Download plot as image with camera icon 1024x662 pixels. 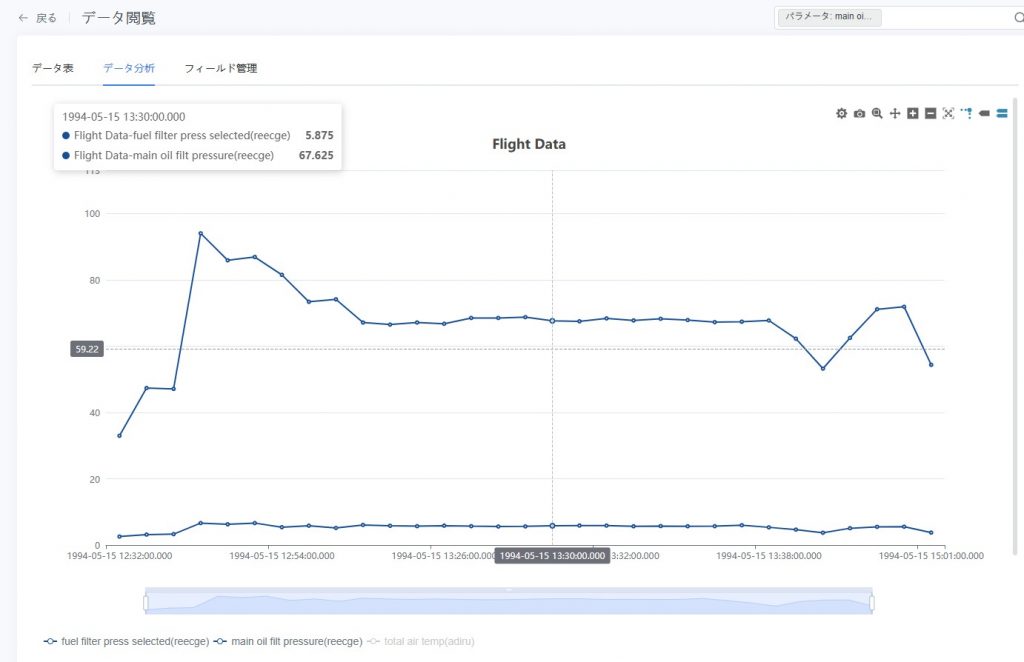(859, 114)
